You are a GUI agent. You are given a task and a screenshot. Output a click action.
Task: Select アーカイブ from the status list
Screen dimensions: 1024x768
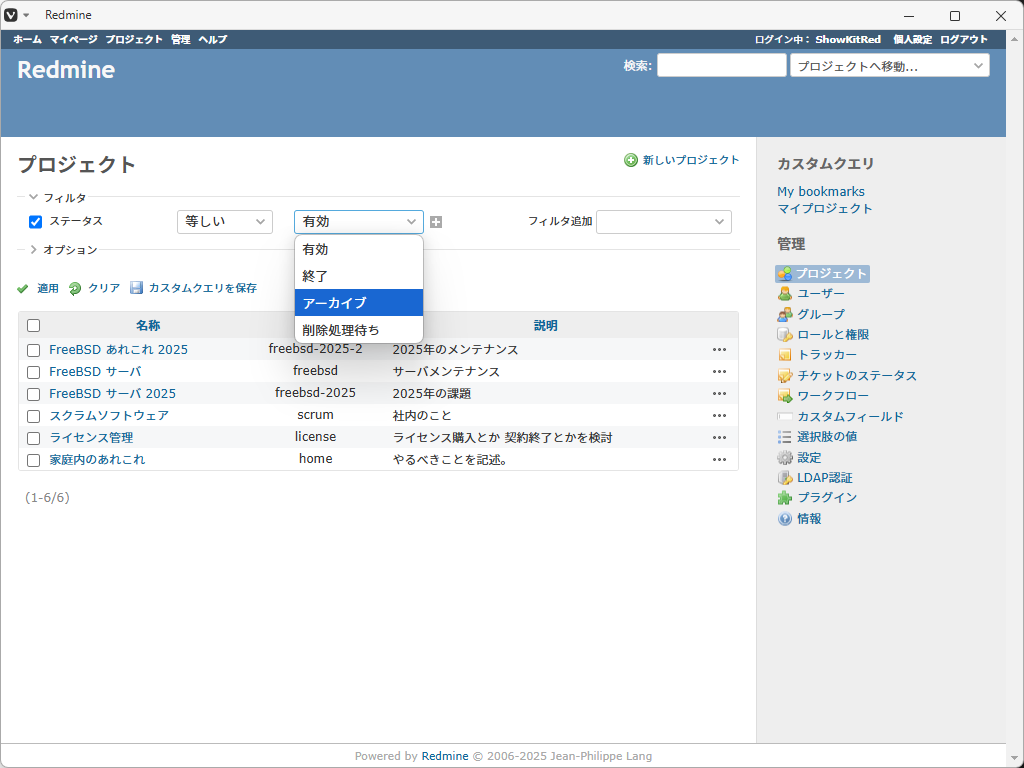tap(359, 303)
